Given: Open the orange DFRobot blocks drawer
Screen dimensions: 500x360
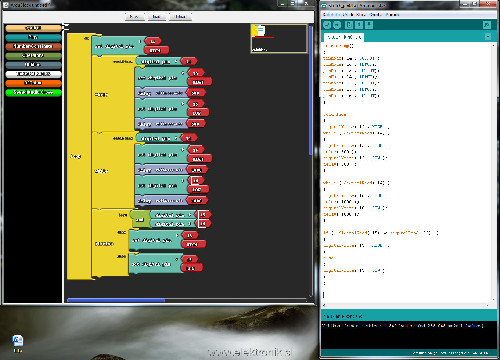Looking at the screenshot, I should (x=33, y=83).
